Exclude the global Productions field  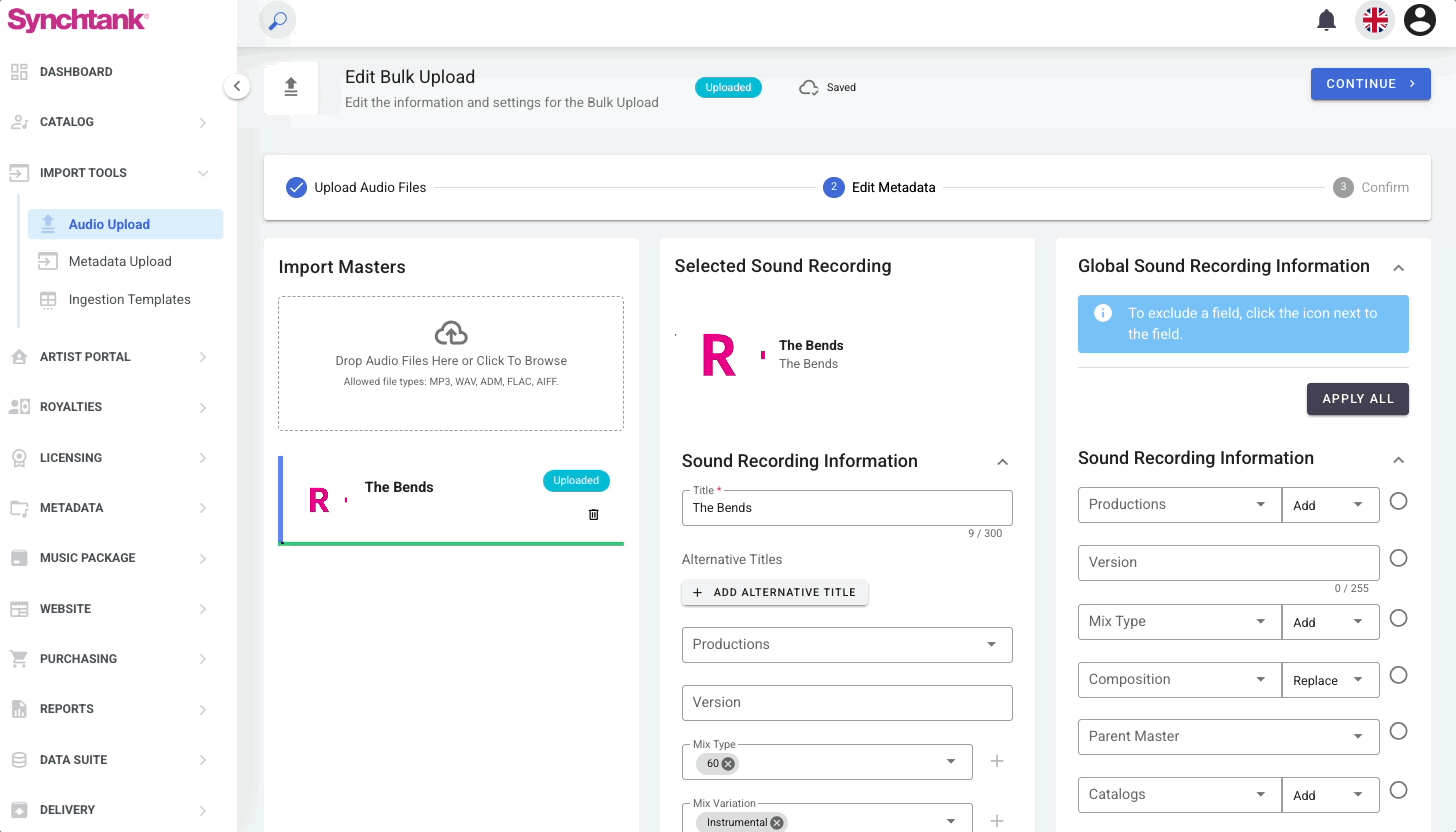click(1399, 501)
